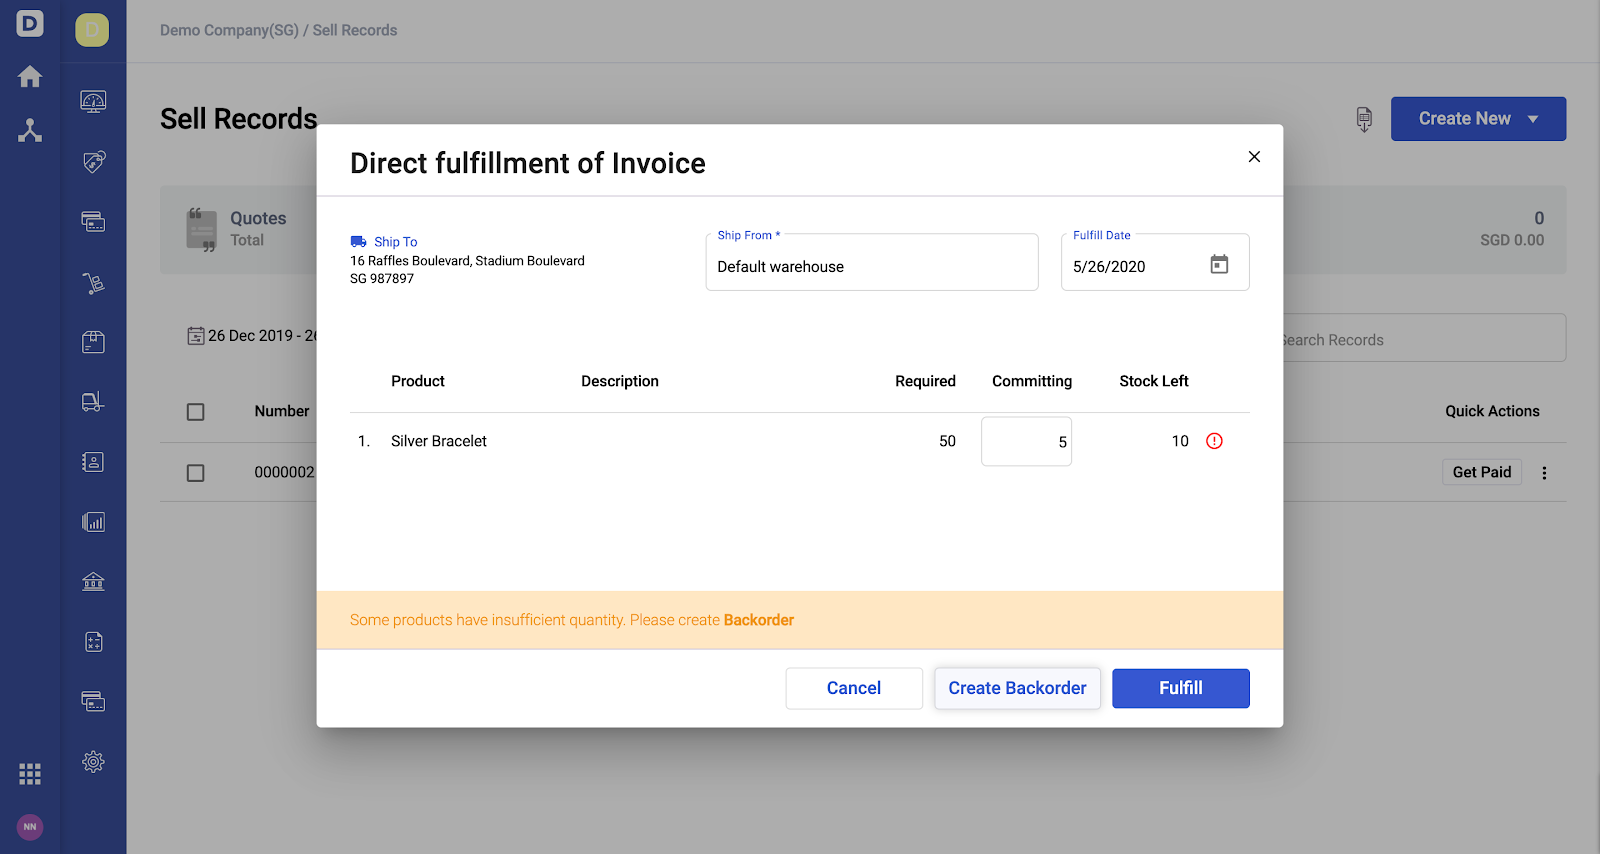Viewport: 1600px width, 854px height.
Task: Click the 26 Dec 2019 date range text
Action: [x=262, y=336]
